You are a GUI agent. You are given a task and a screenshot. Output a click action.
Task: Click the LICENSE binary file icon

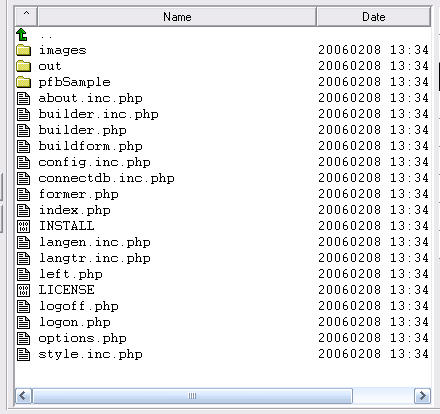coord(23,290)
